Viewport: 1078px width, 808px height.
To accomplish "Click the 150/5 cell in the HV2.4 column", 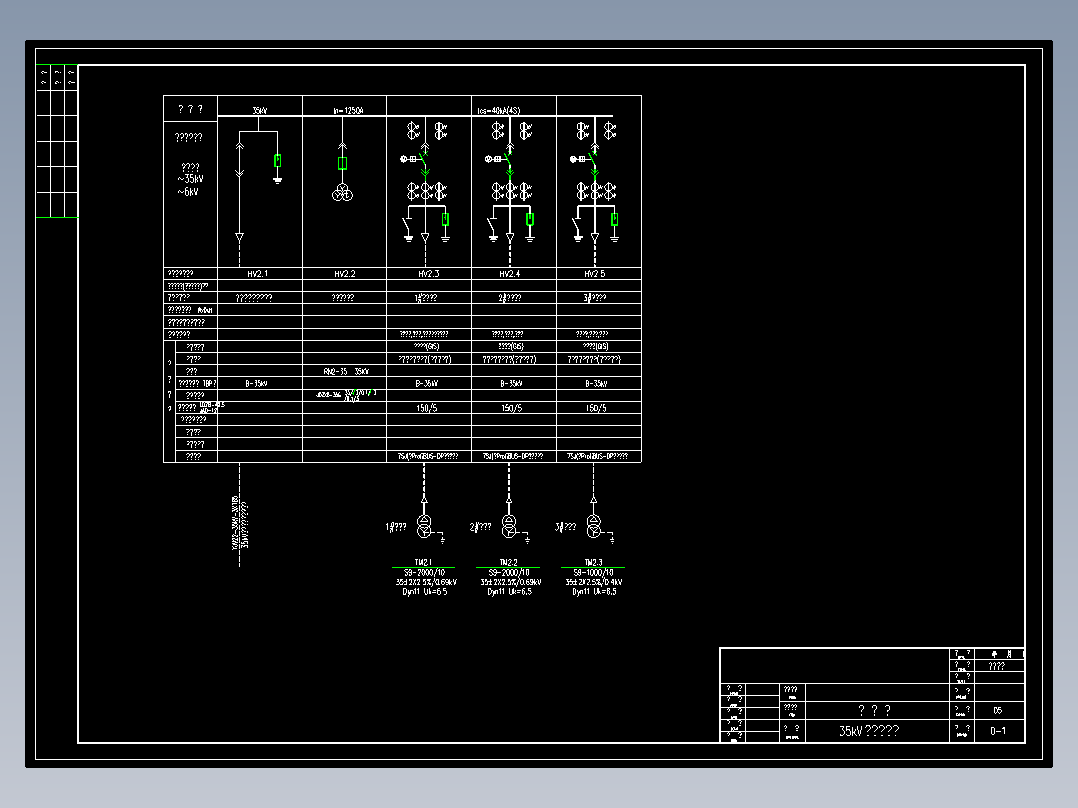I will pyautogui.click(x=511, y=408).
